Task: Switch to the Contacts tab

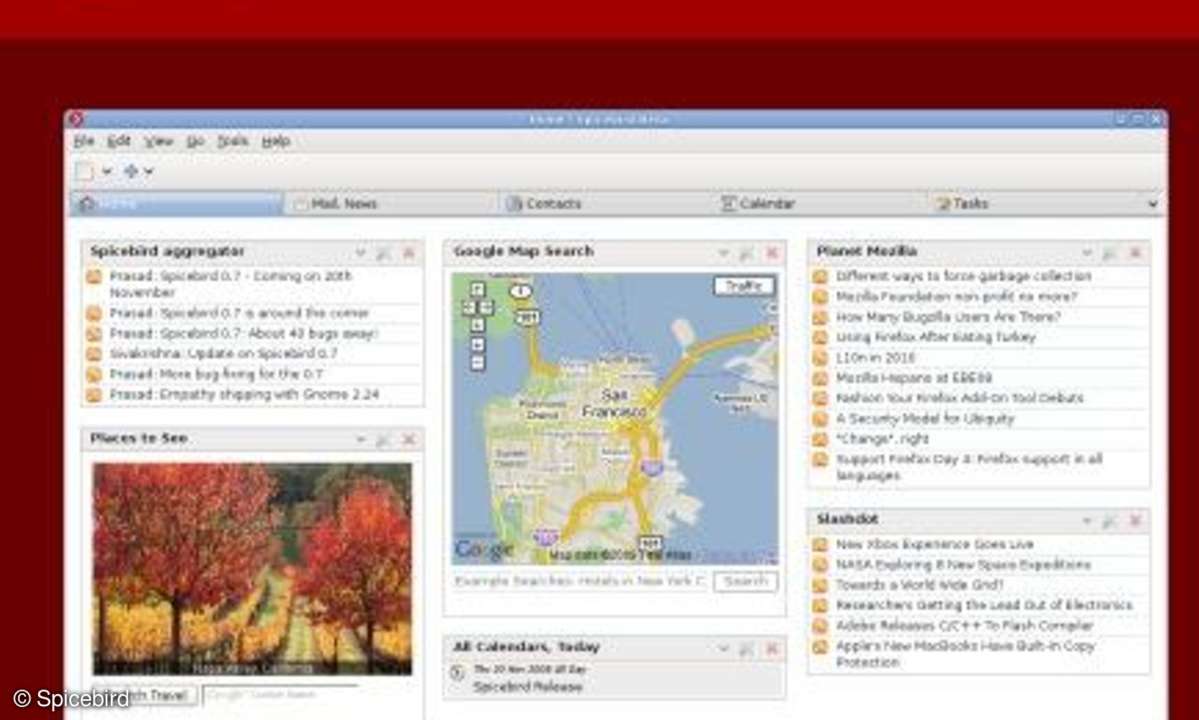Action: coord(604,204)
